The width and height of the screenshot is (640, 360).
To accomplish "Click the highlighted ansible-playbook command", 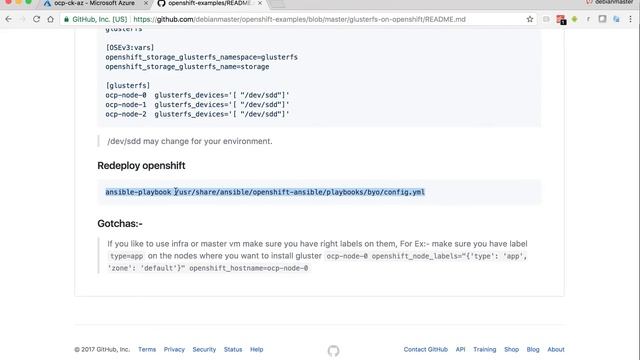I will [x=265, y=192].
